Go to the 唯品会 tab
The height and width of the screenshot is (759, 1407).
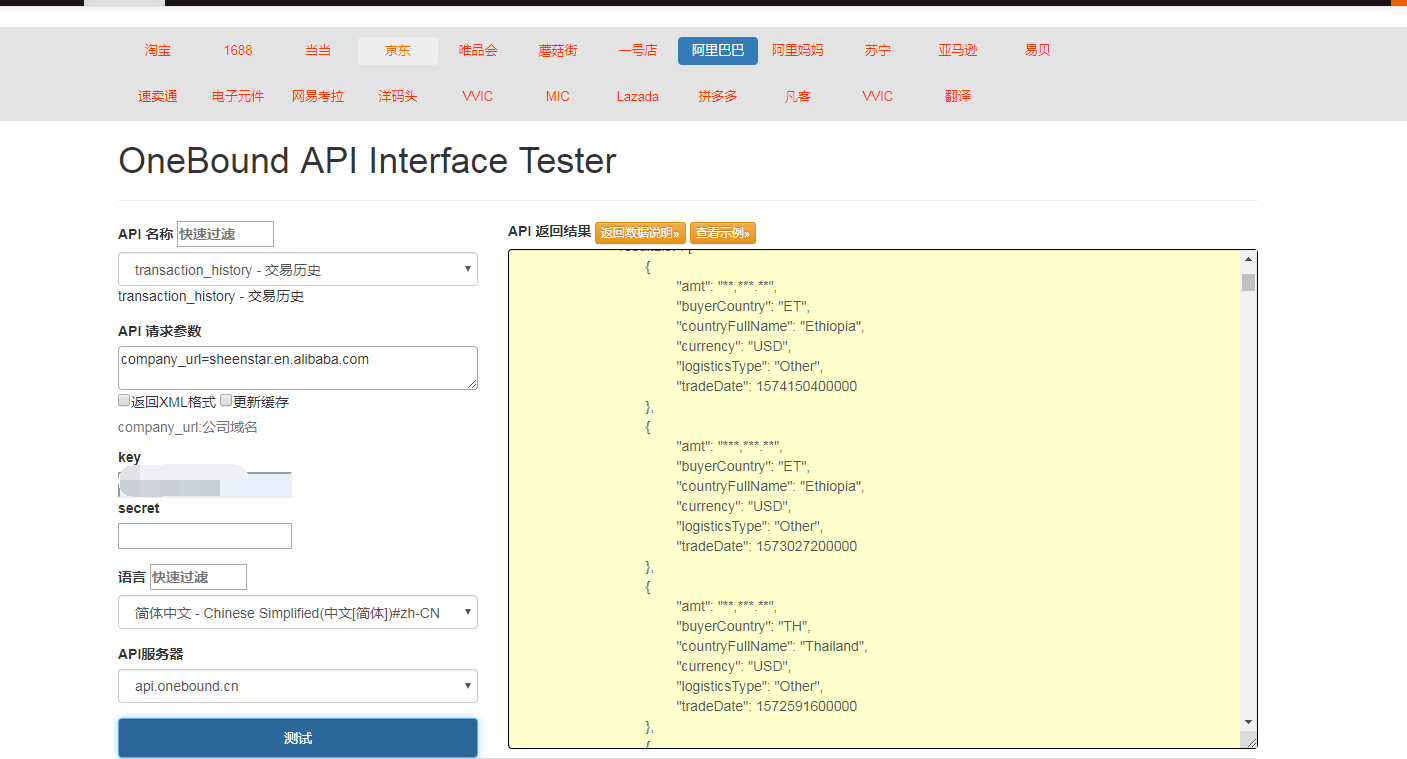(478, 50)
